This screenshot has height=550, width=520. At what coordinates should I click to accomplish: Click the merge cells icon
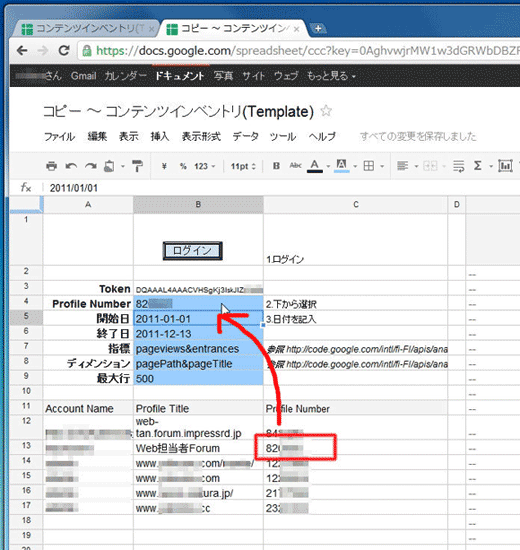point(430,166)
